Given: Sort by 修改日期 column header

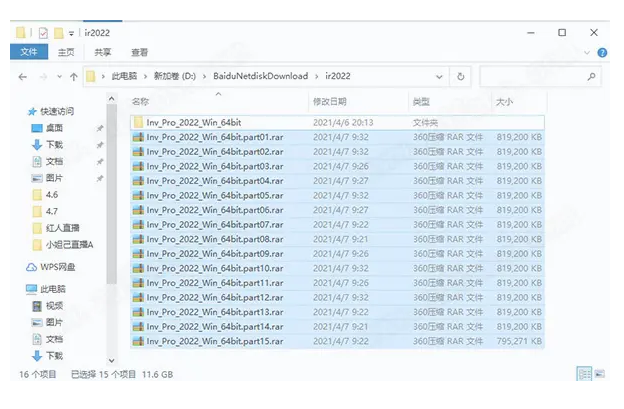Looking at the screenshot, I should pos(330,101).
